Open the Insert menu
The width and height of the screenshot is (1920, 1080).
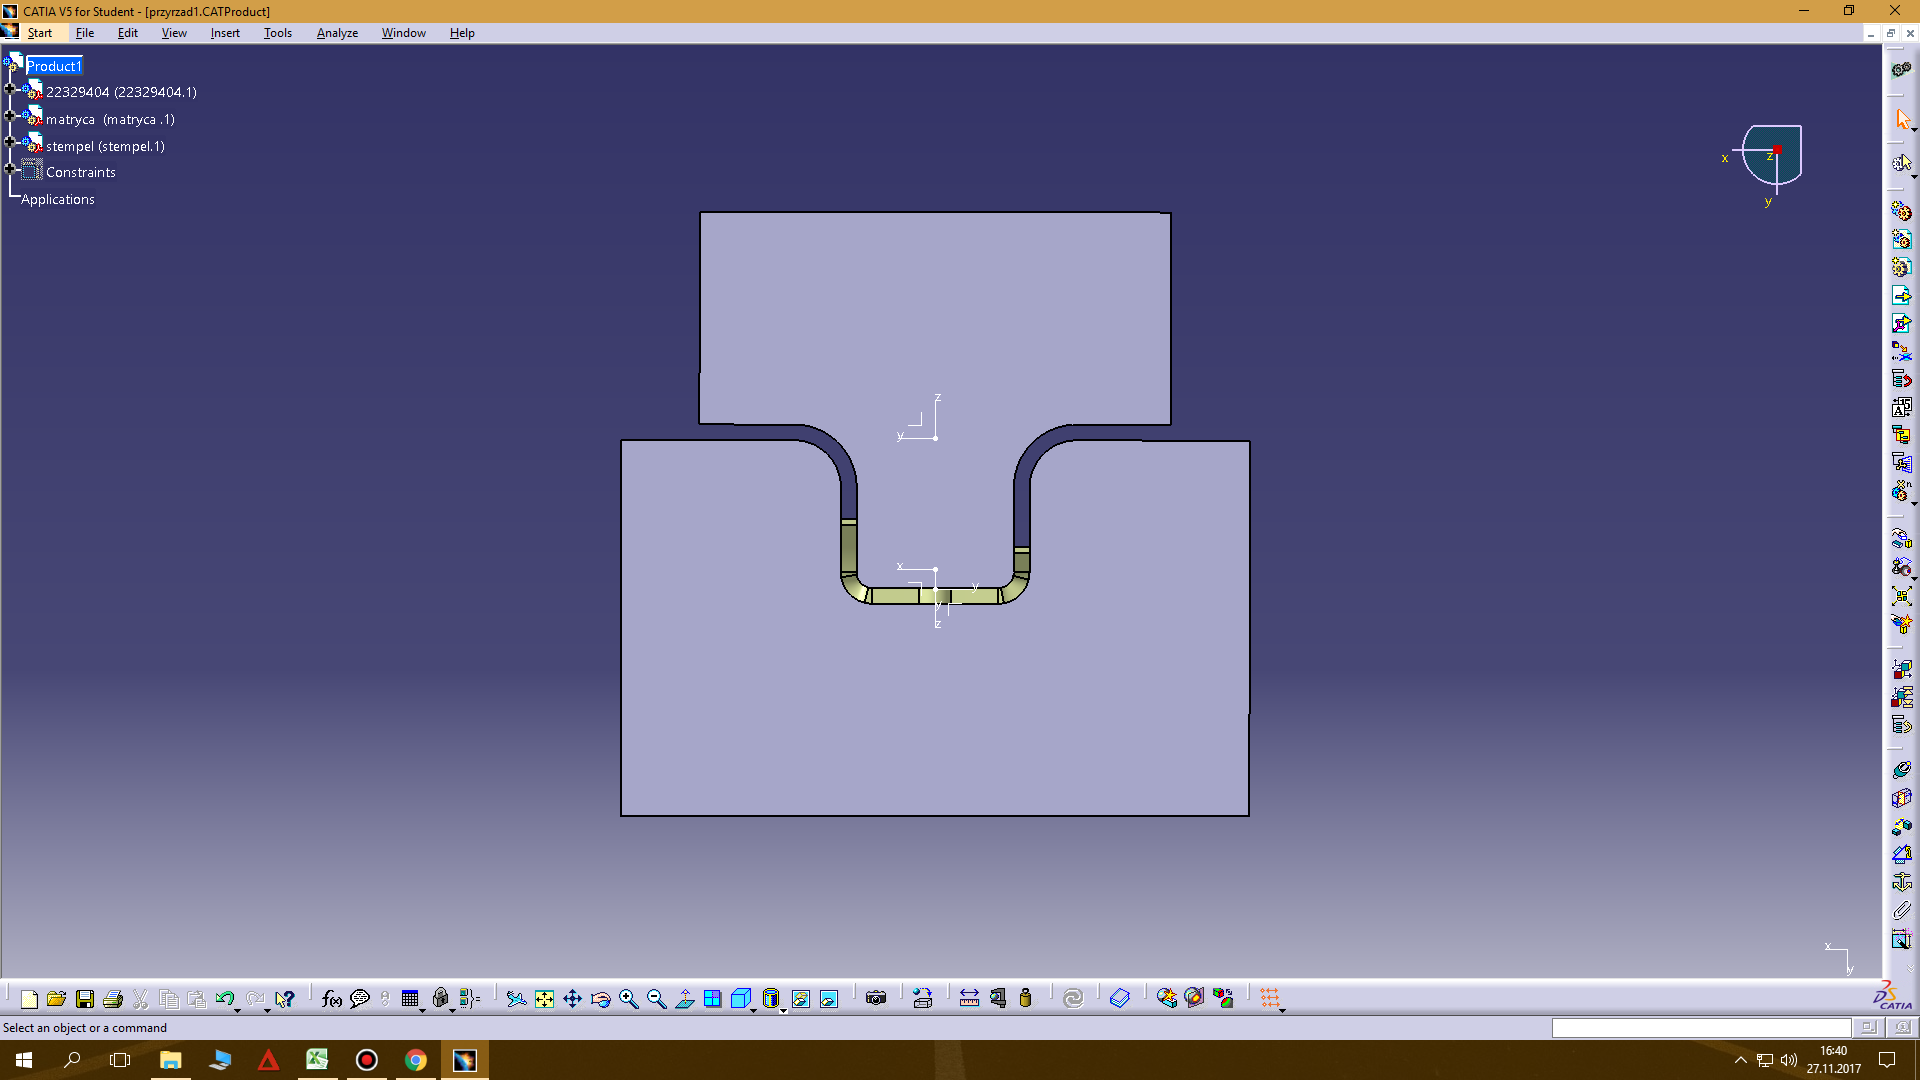(x=225, y=33)
